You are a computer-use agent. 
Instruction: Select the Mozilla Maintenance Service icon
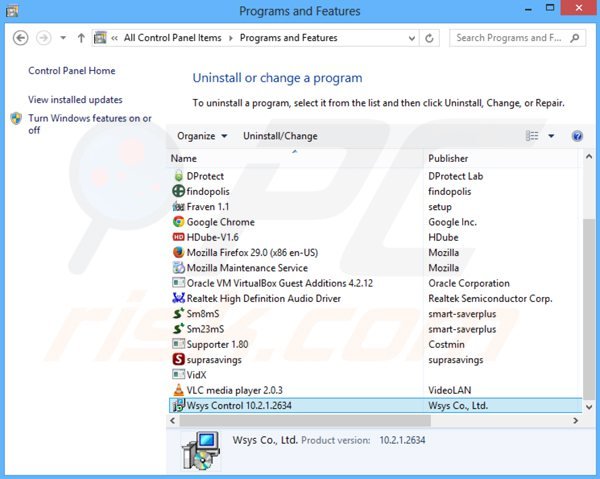pos(178,268)
